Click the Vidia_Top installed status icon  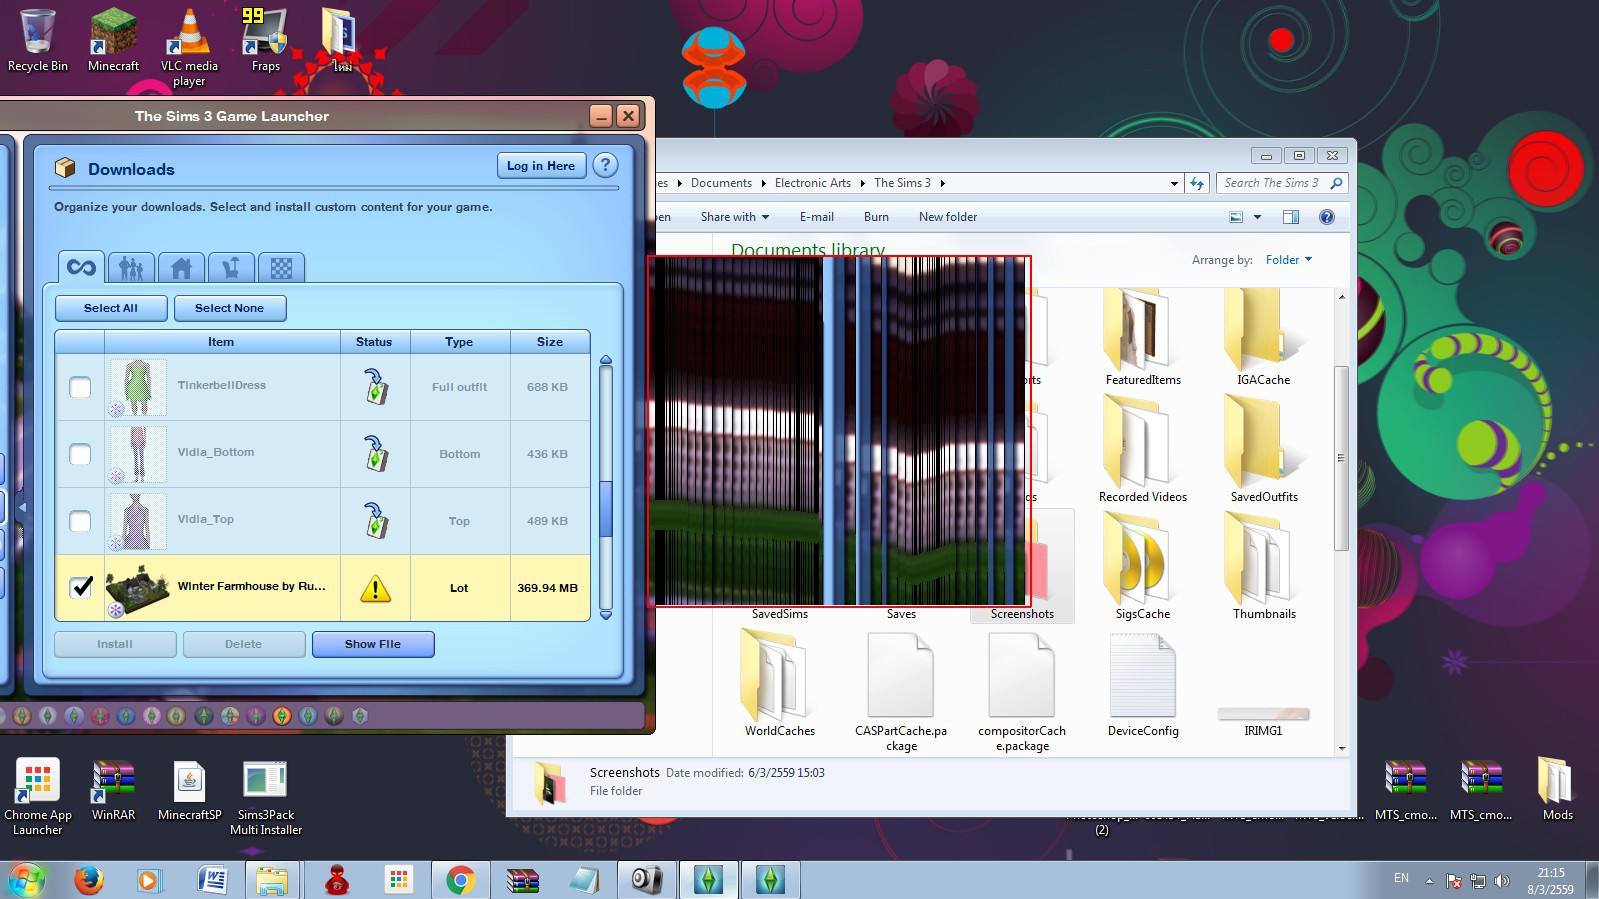point(375,521)
